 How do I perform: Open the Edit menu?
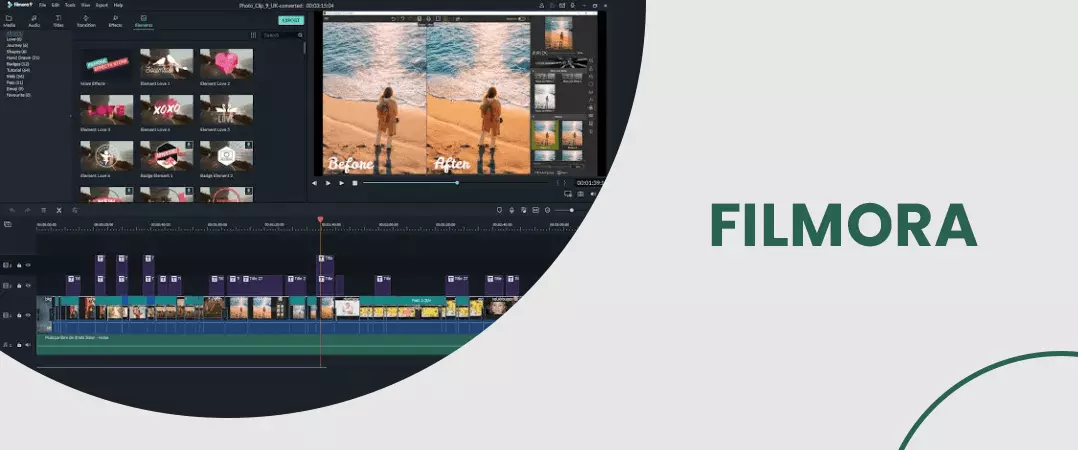click(55, 5)
